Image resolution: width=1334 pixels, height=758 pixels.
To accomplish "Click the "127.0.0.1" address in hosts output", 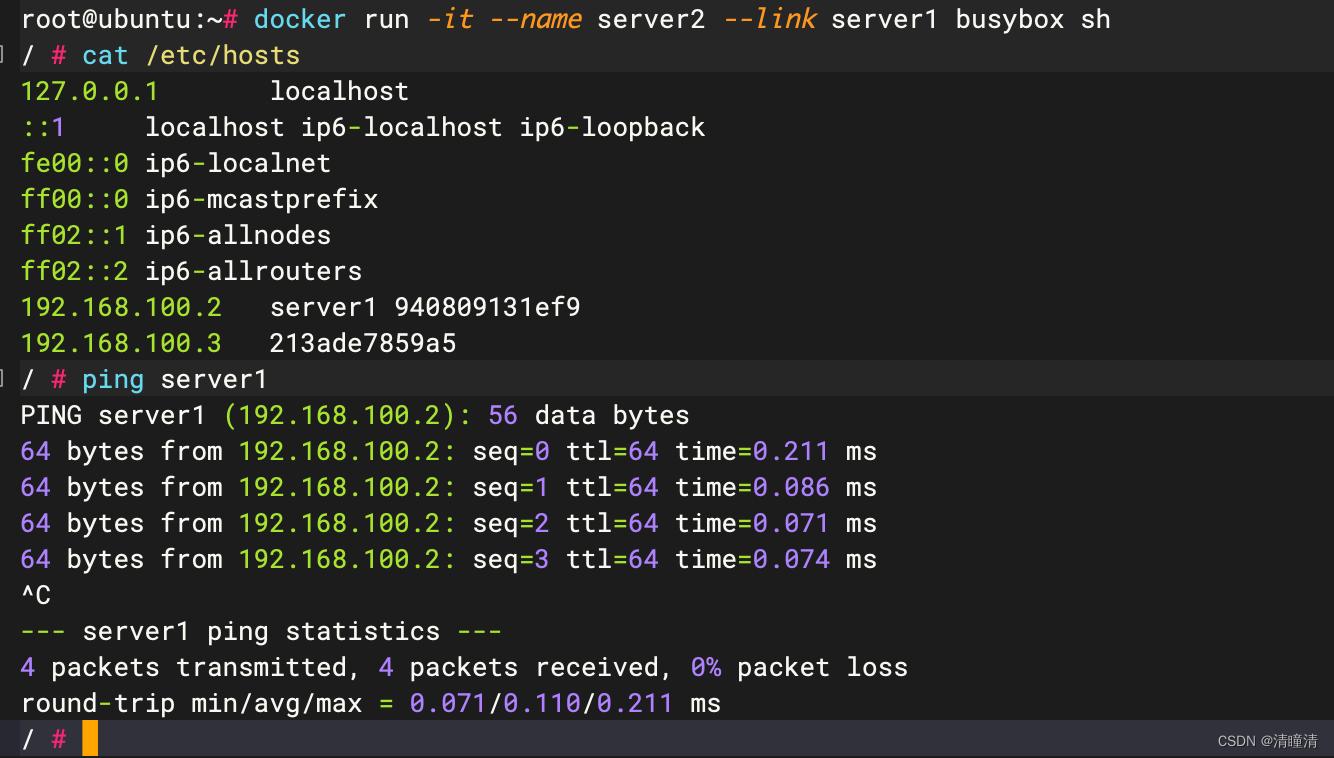I will (90, 91).
